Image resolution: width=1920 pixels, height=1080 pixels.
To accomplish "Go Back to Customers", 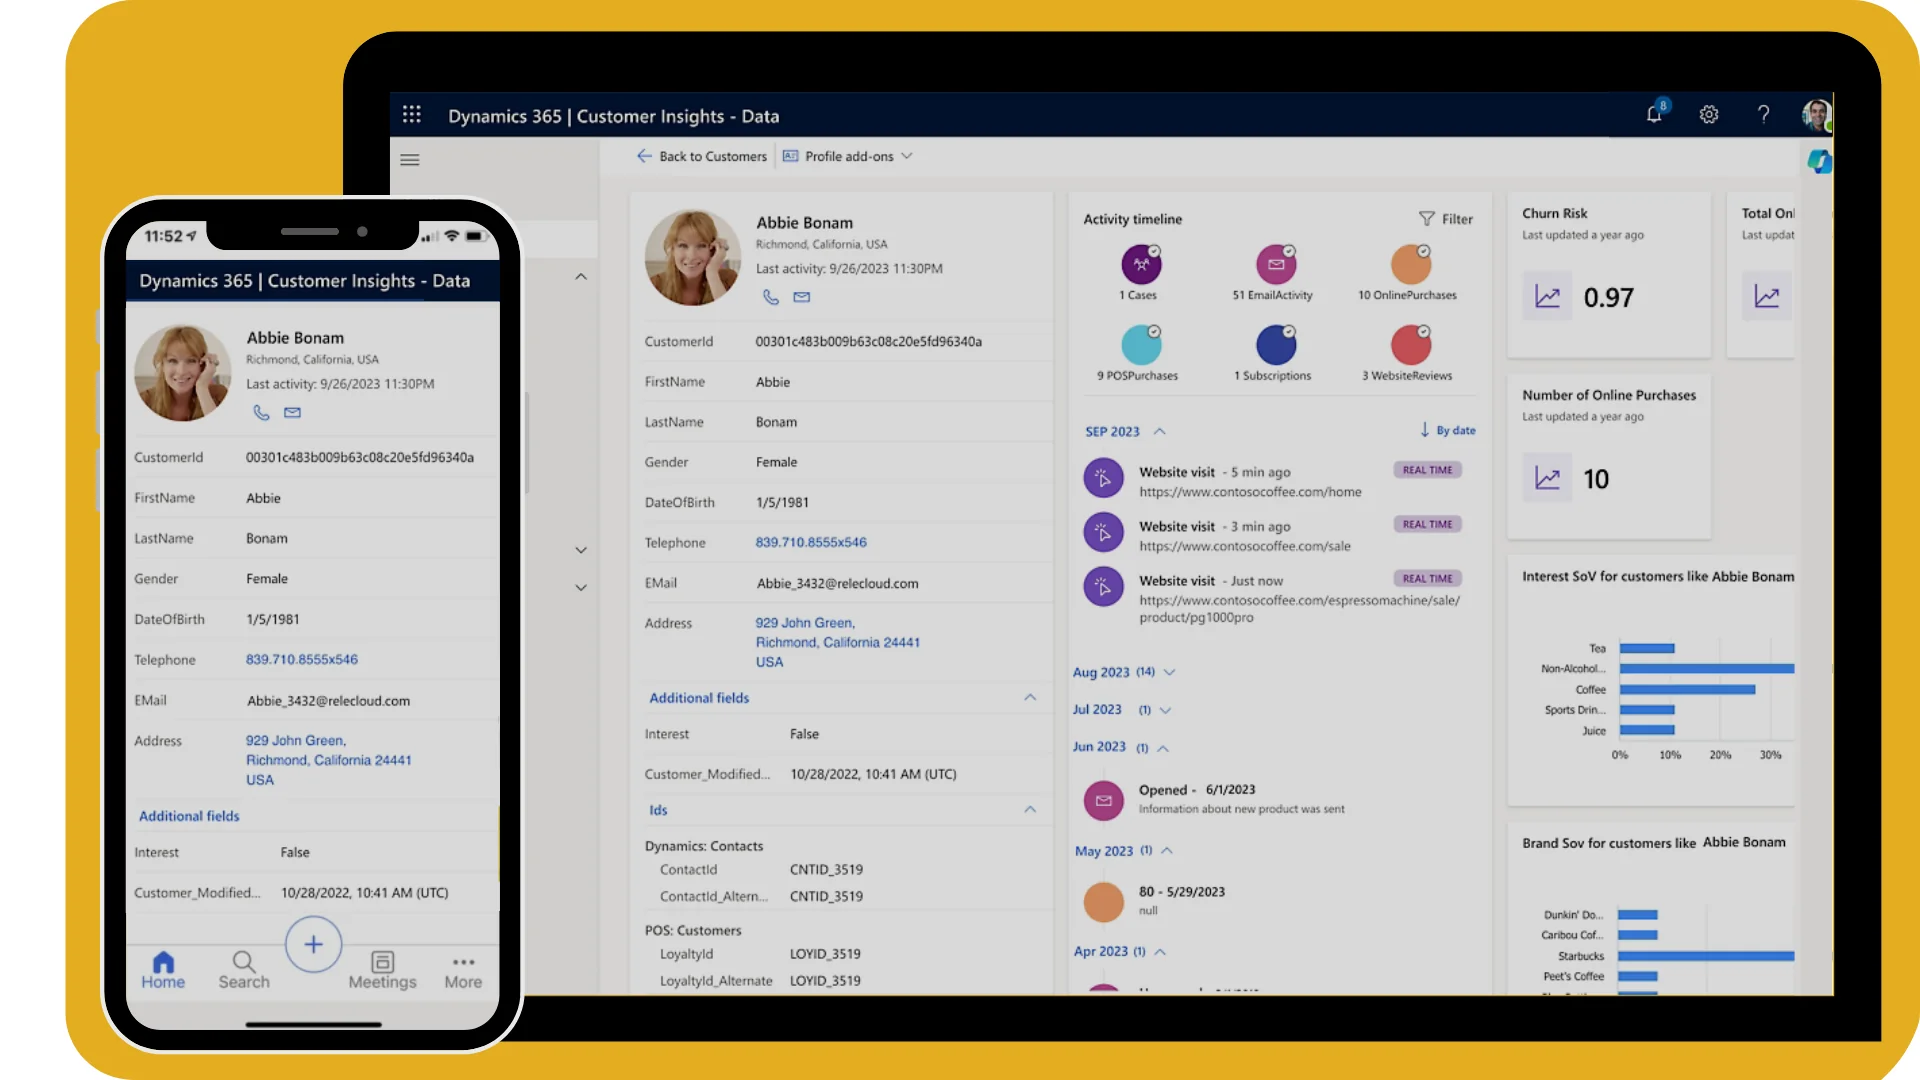I will pos(702,157).
